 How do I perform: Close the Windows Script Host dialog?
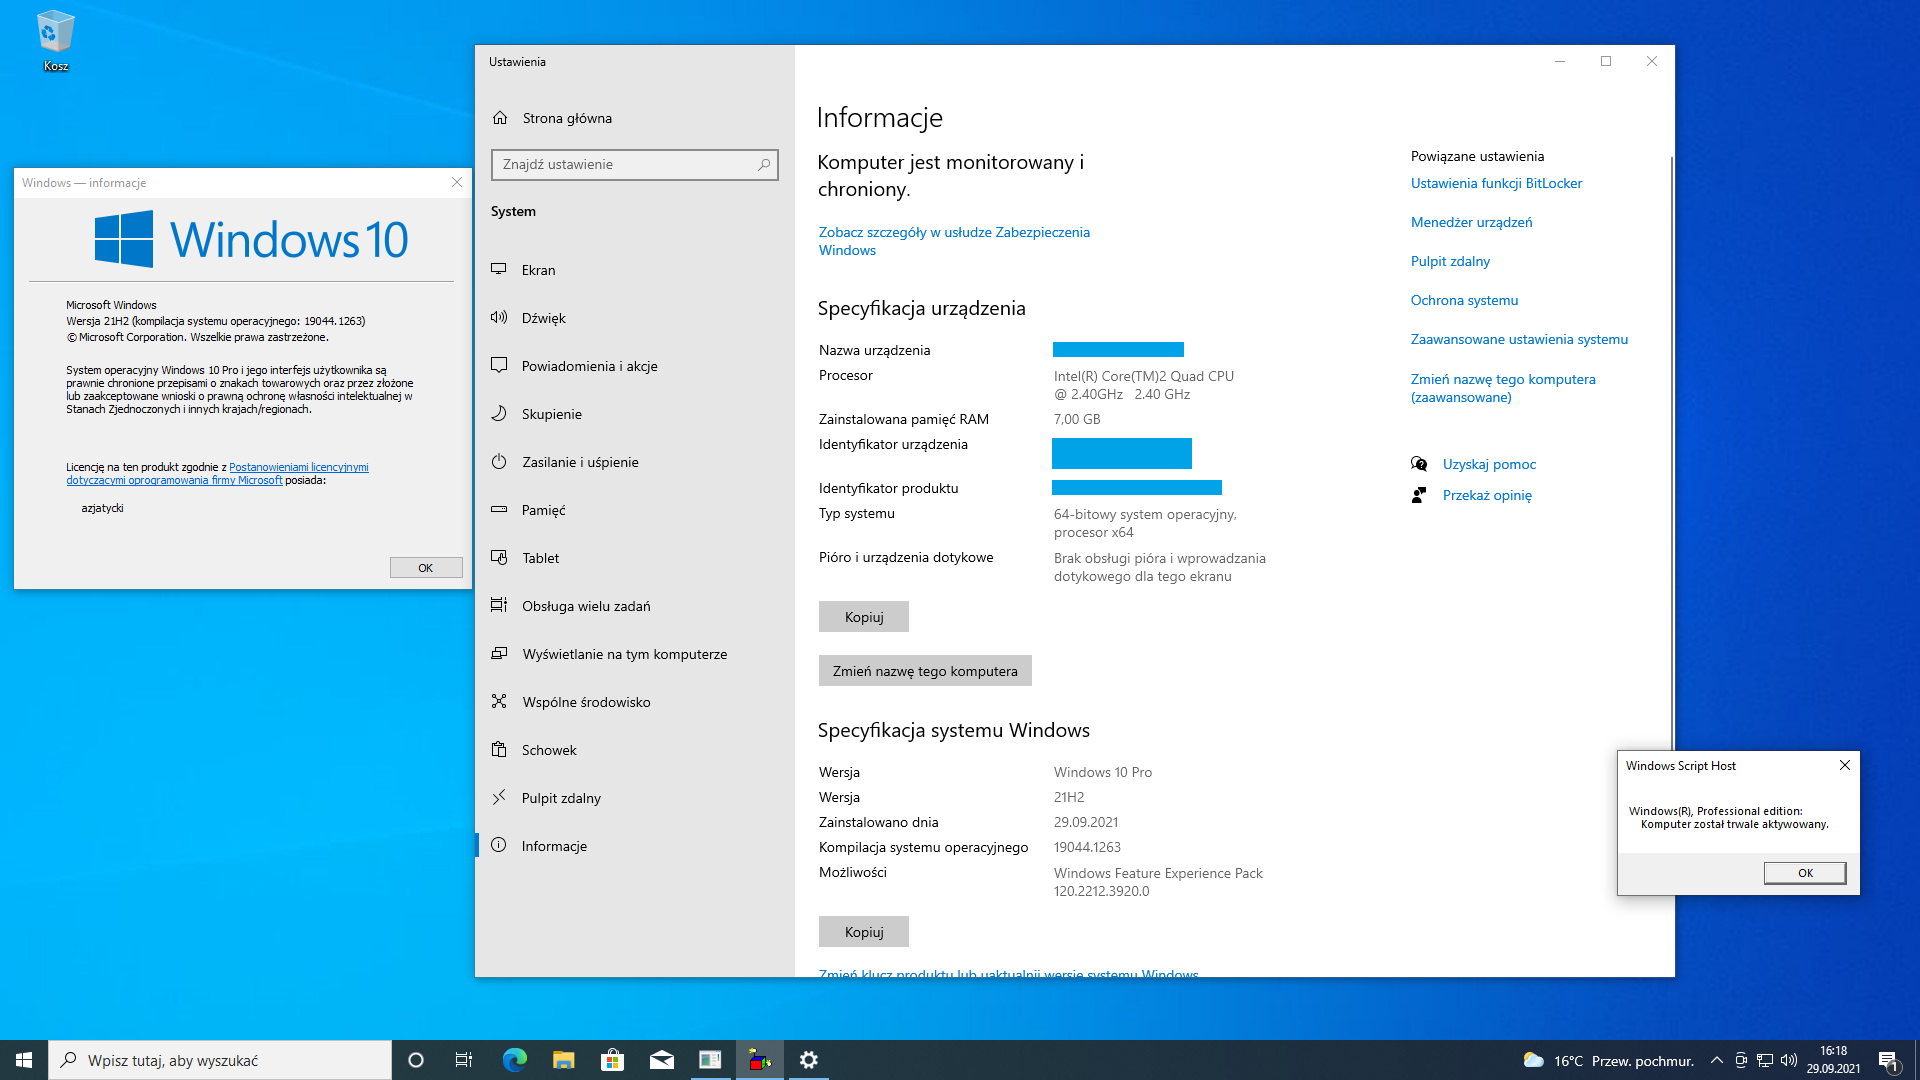coord(1845,766)
